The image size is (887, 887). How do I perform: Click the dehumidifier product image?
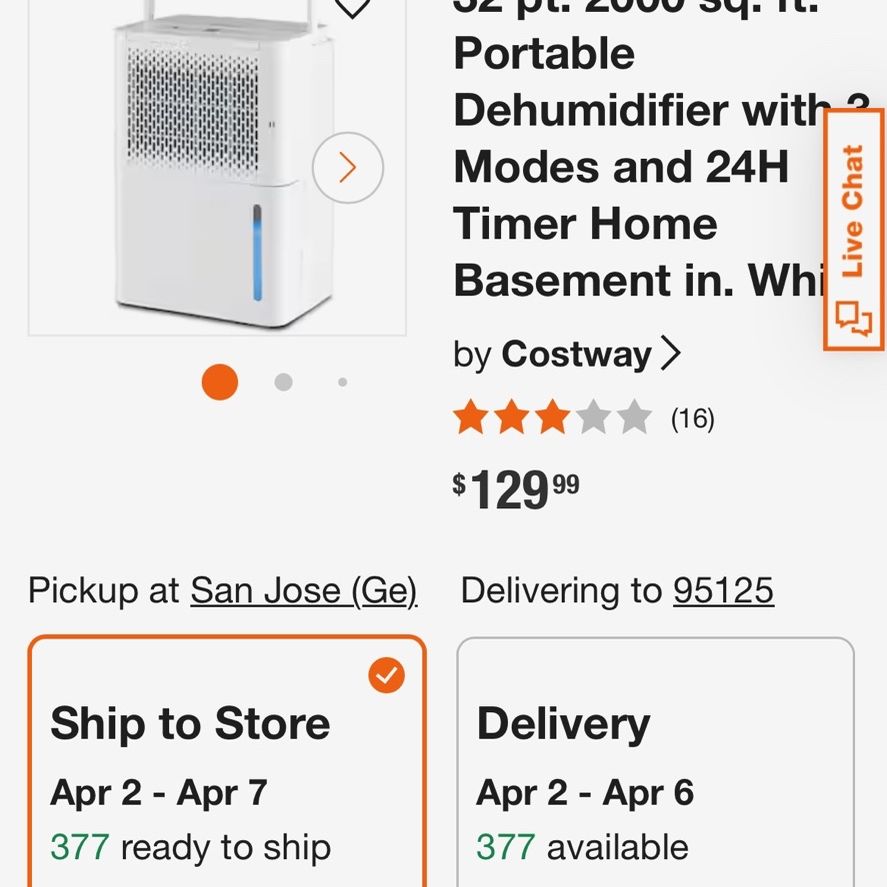[x=217, y=167]
